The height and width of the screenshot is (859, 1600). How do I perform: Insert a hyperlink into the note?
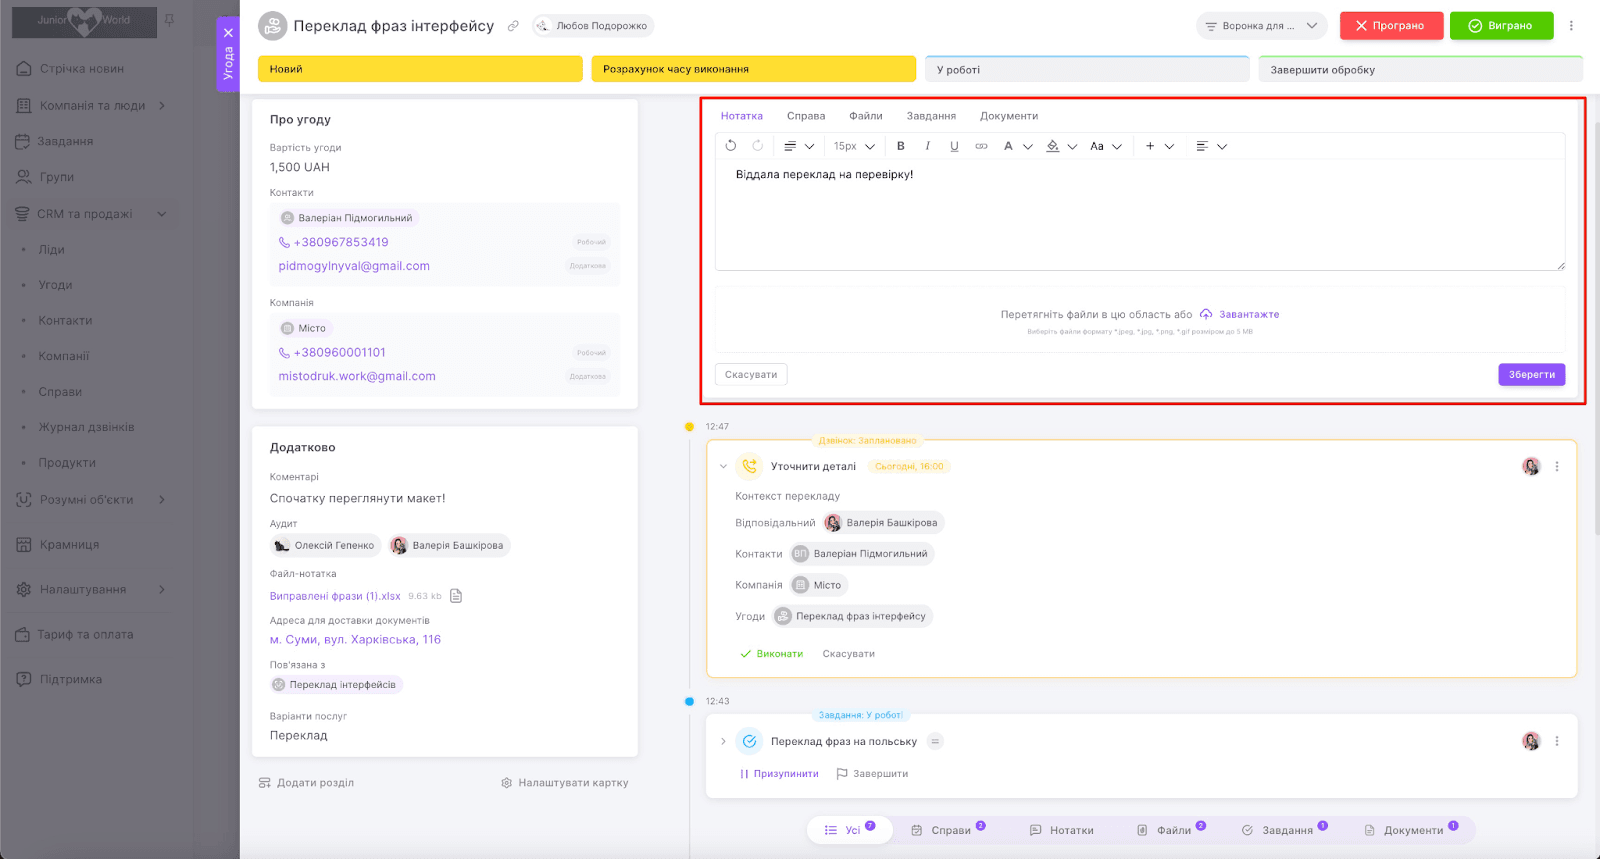[981, 146]
